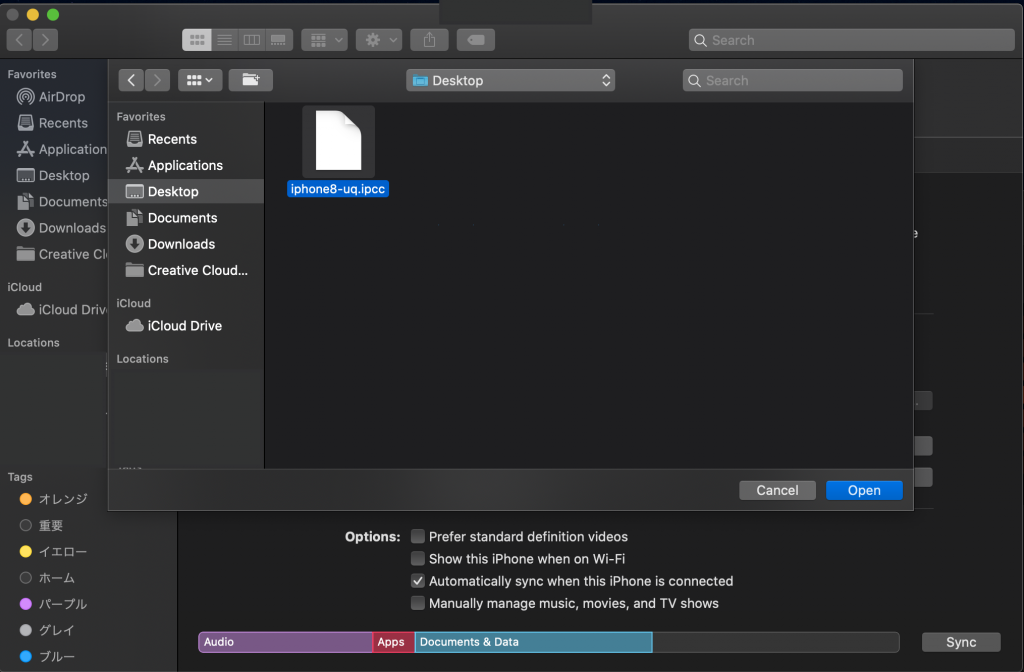Open the Finder action gear menu
Viewport: 1024px width, 672px height.
coord(379,40)
